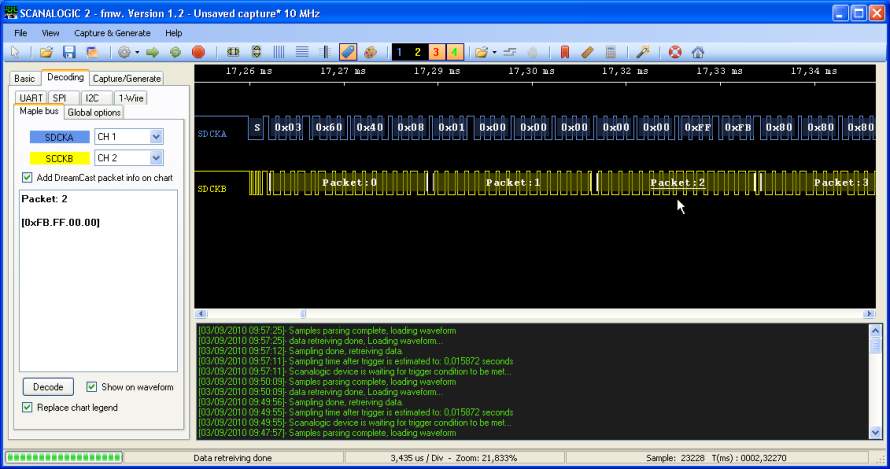This screenshot has width=890, height=469.
Task: Toggle channel 4 display button
Action: tap(454, 52)
